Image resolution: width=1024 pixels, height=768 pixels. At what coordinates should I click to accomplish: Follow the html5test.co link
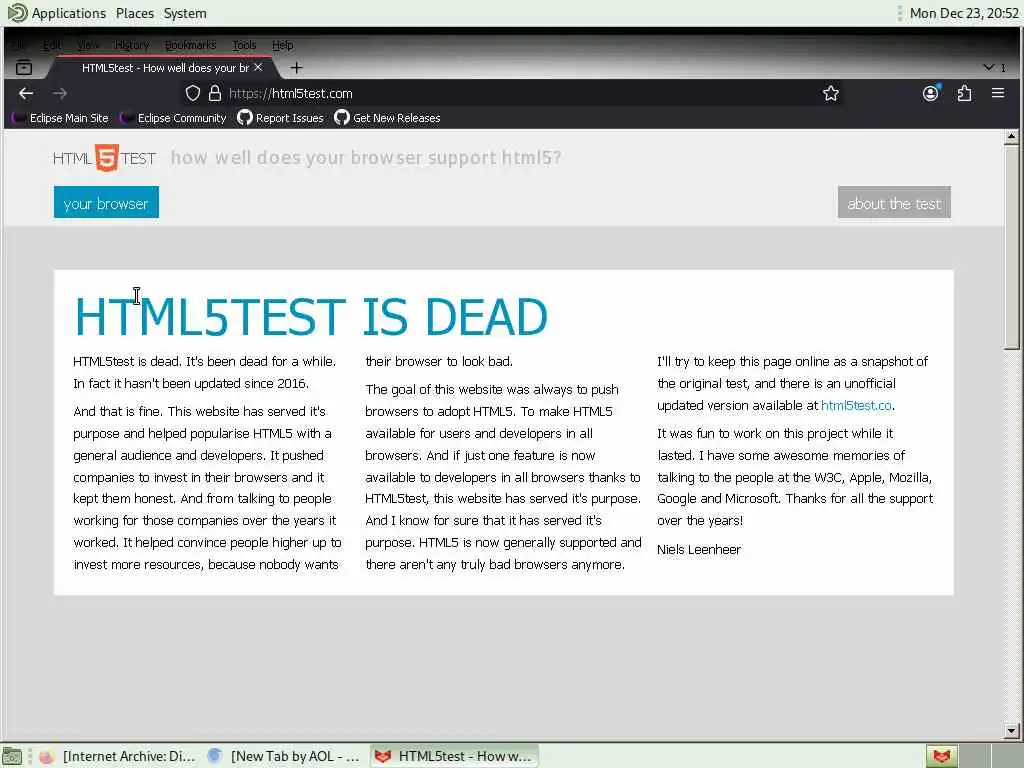856,406
